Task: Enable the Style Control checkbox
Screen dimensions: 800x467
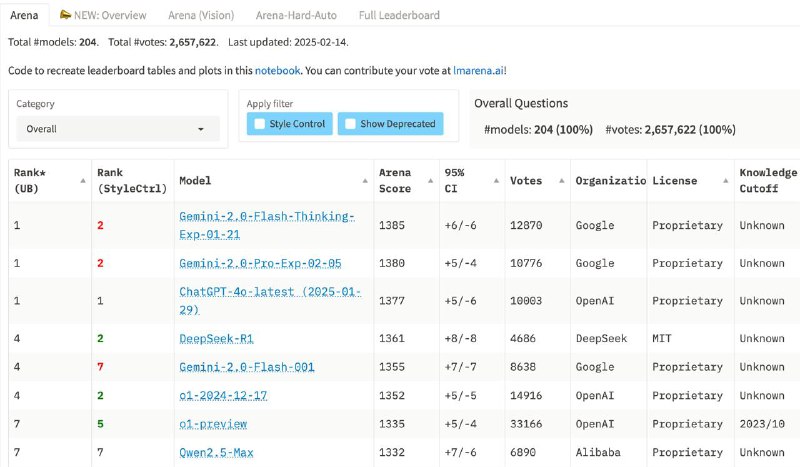Action: [260, 124]
